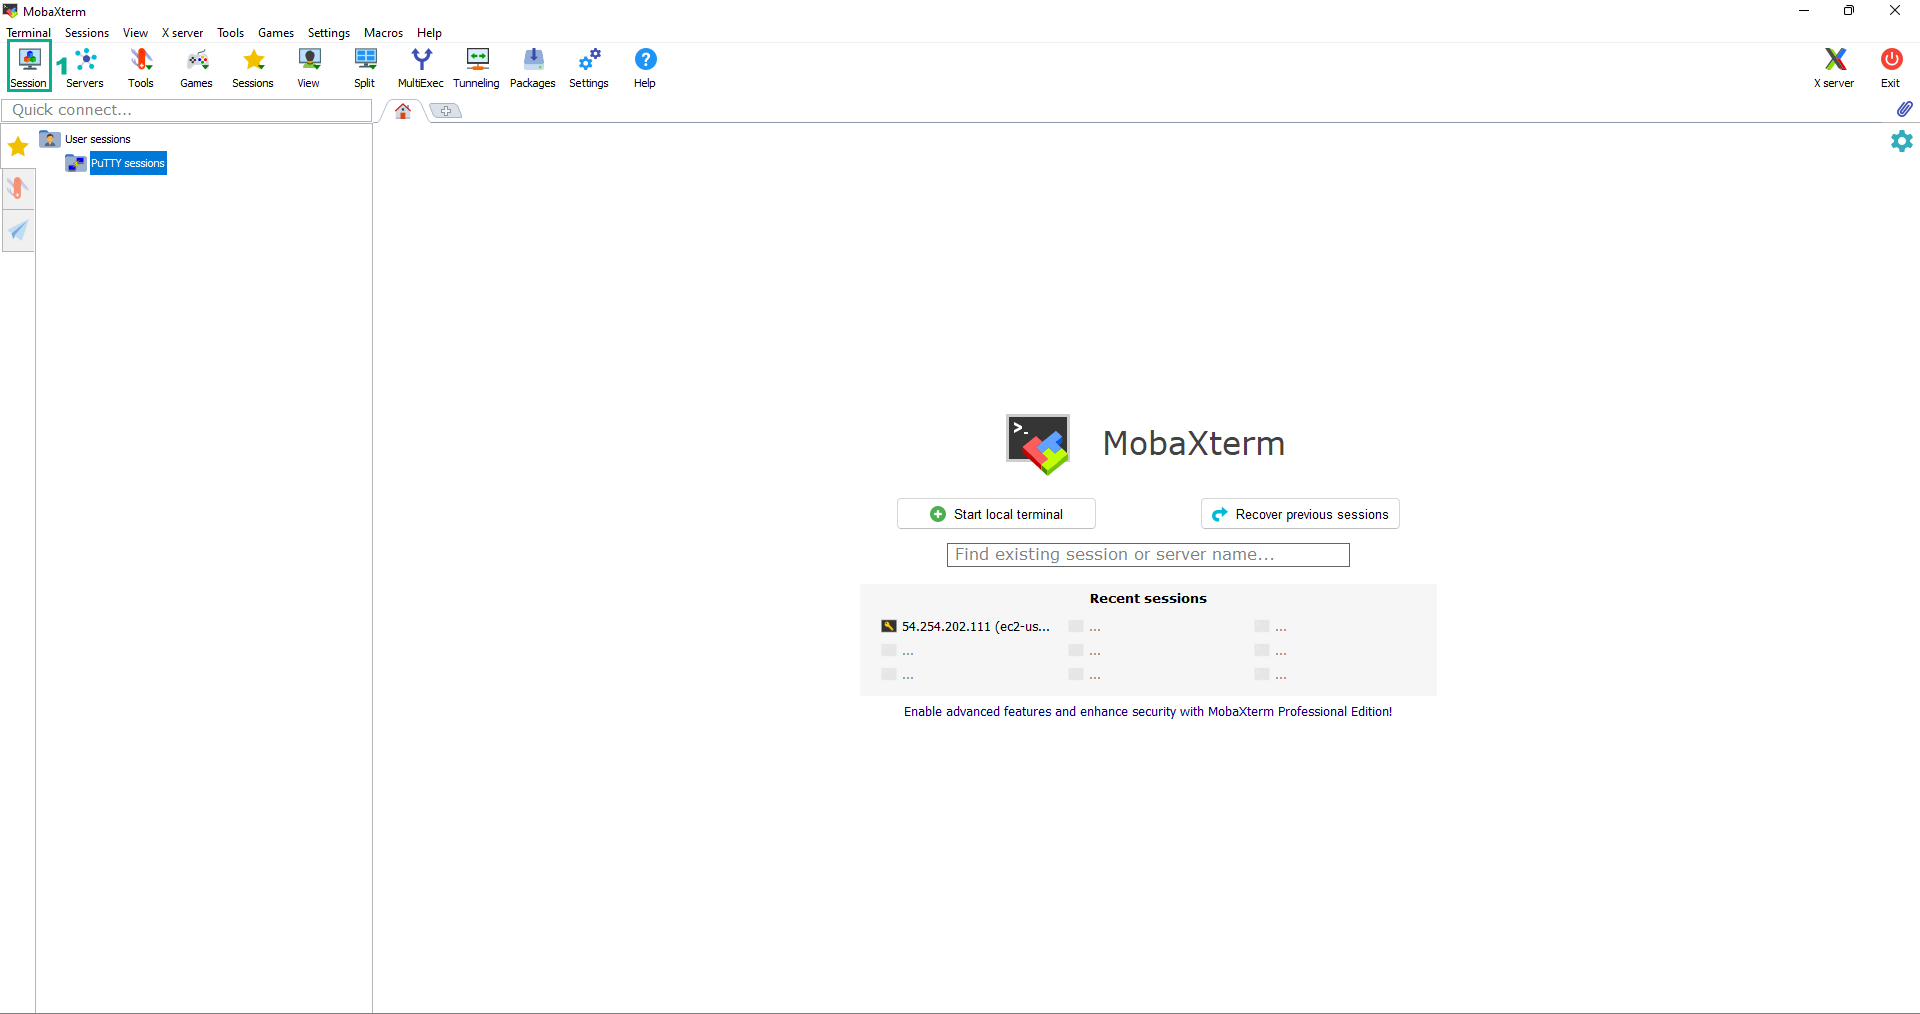
Task: Open the Tools toolbar icon
Action: point(141,67)
